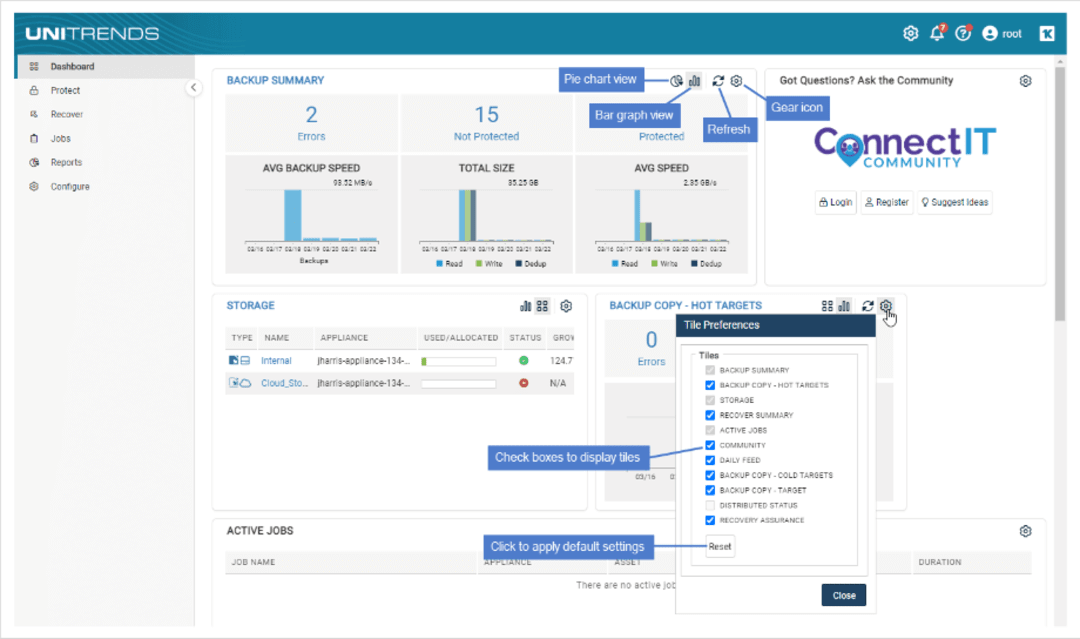Image resolution: width=1080 pixels, height=639 pixels.
Task: Open the notifications bell
Action: click(x=937, y=32)
